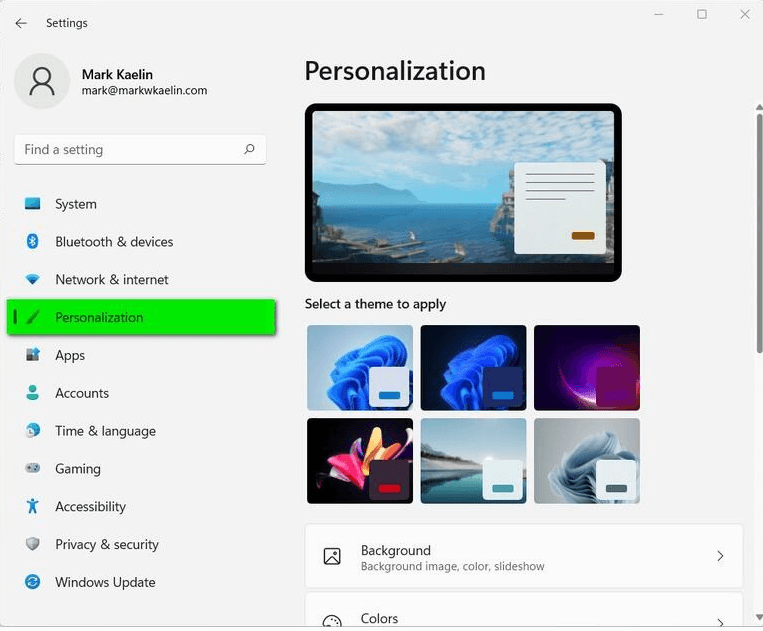Click the user avatar icon
Image resolution: width=763 pixels, height=631 pixels.
click(42, 81)
